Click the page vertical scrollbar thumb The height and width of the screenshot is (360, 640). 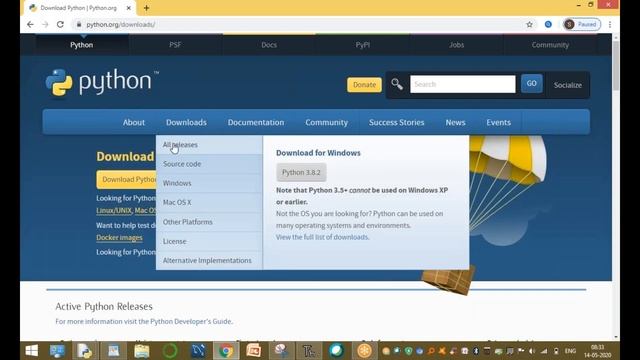pos(616,65)
